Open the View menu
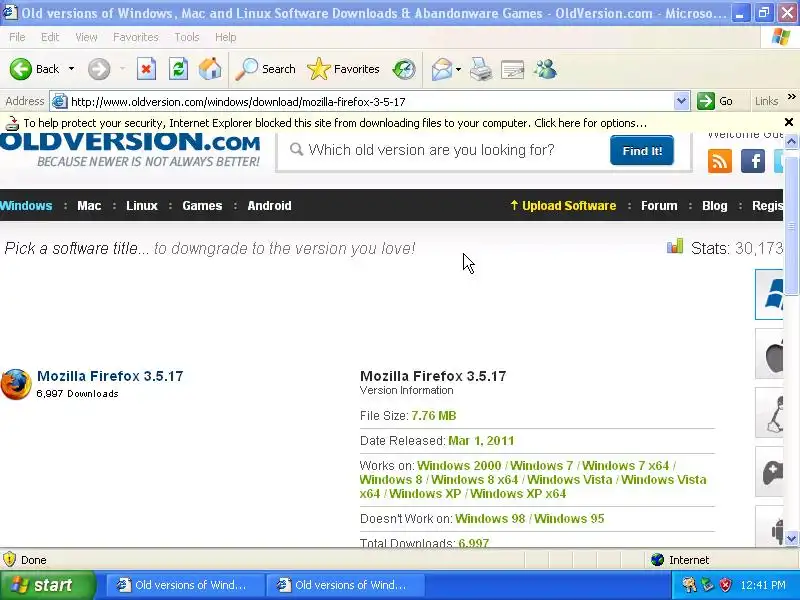Screen dimensions: 800x600 pos(86,37)
